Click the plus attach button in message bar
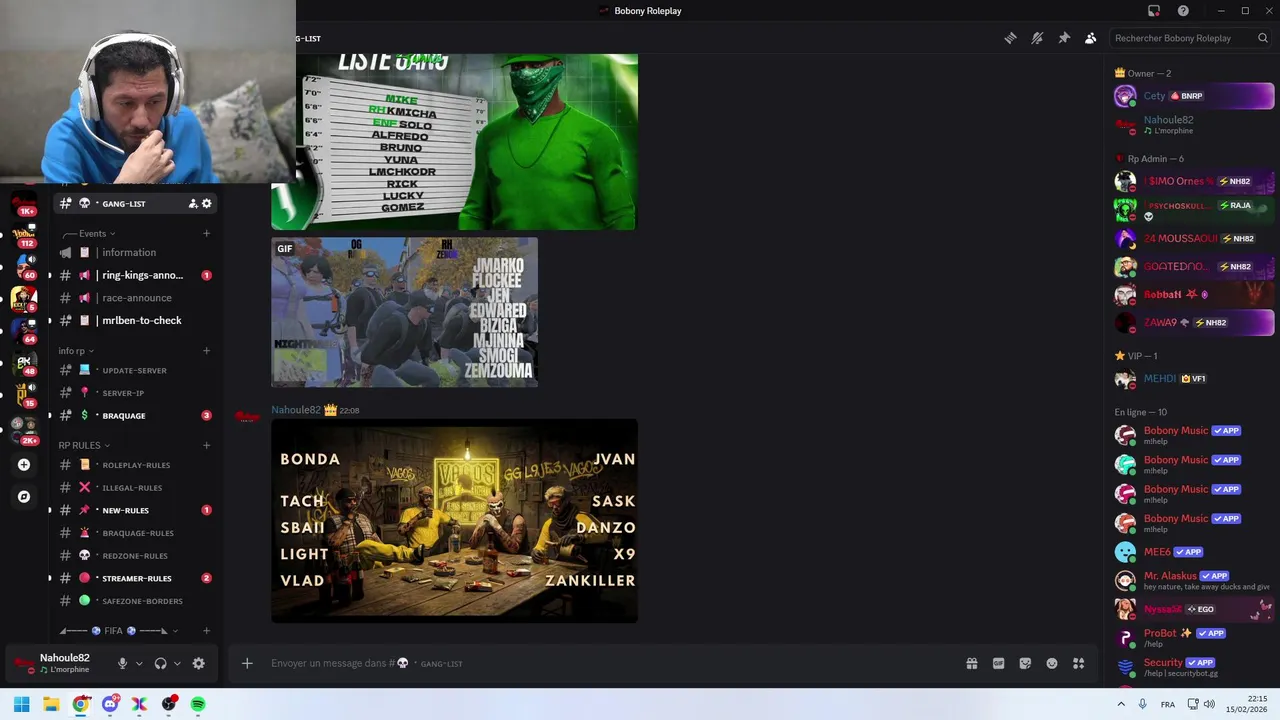 click(x=247, y=663)
